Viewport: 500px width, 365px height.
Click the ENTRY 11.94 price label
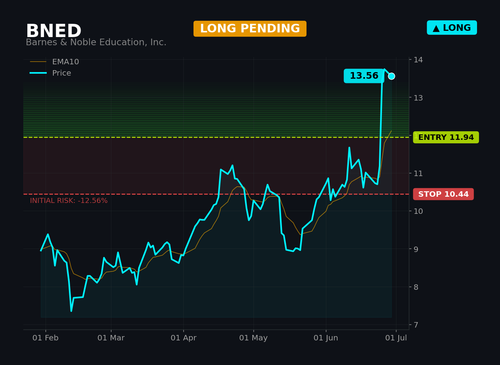[446, 137]
